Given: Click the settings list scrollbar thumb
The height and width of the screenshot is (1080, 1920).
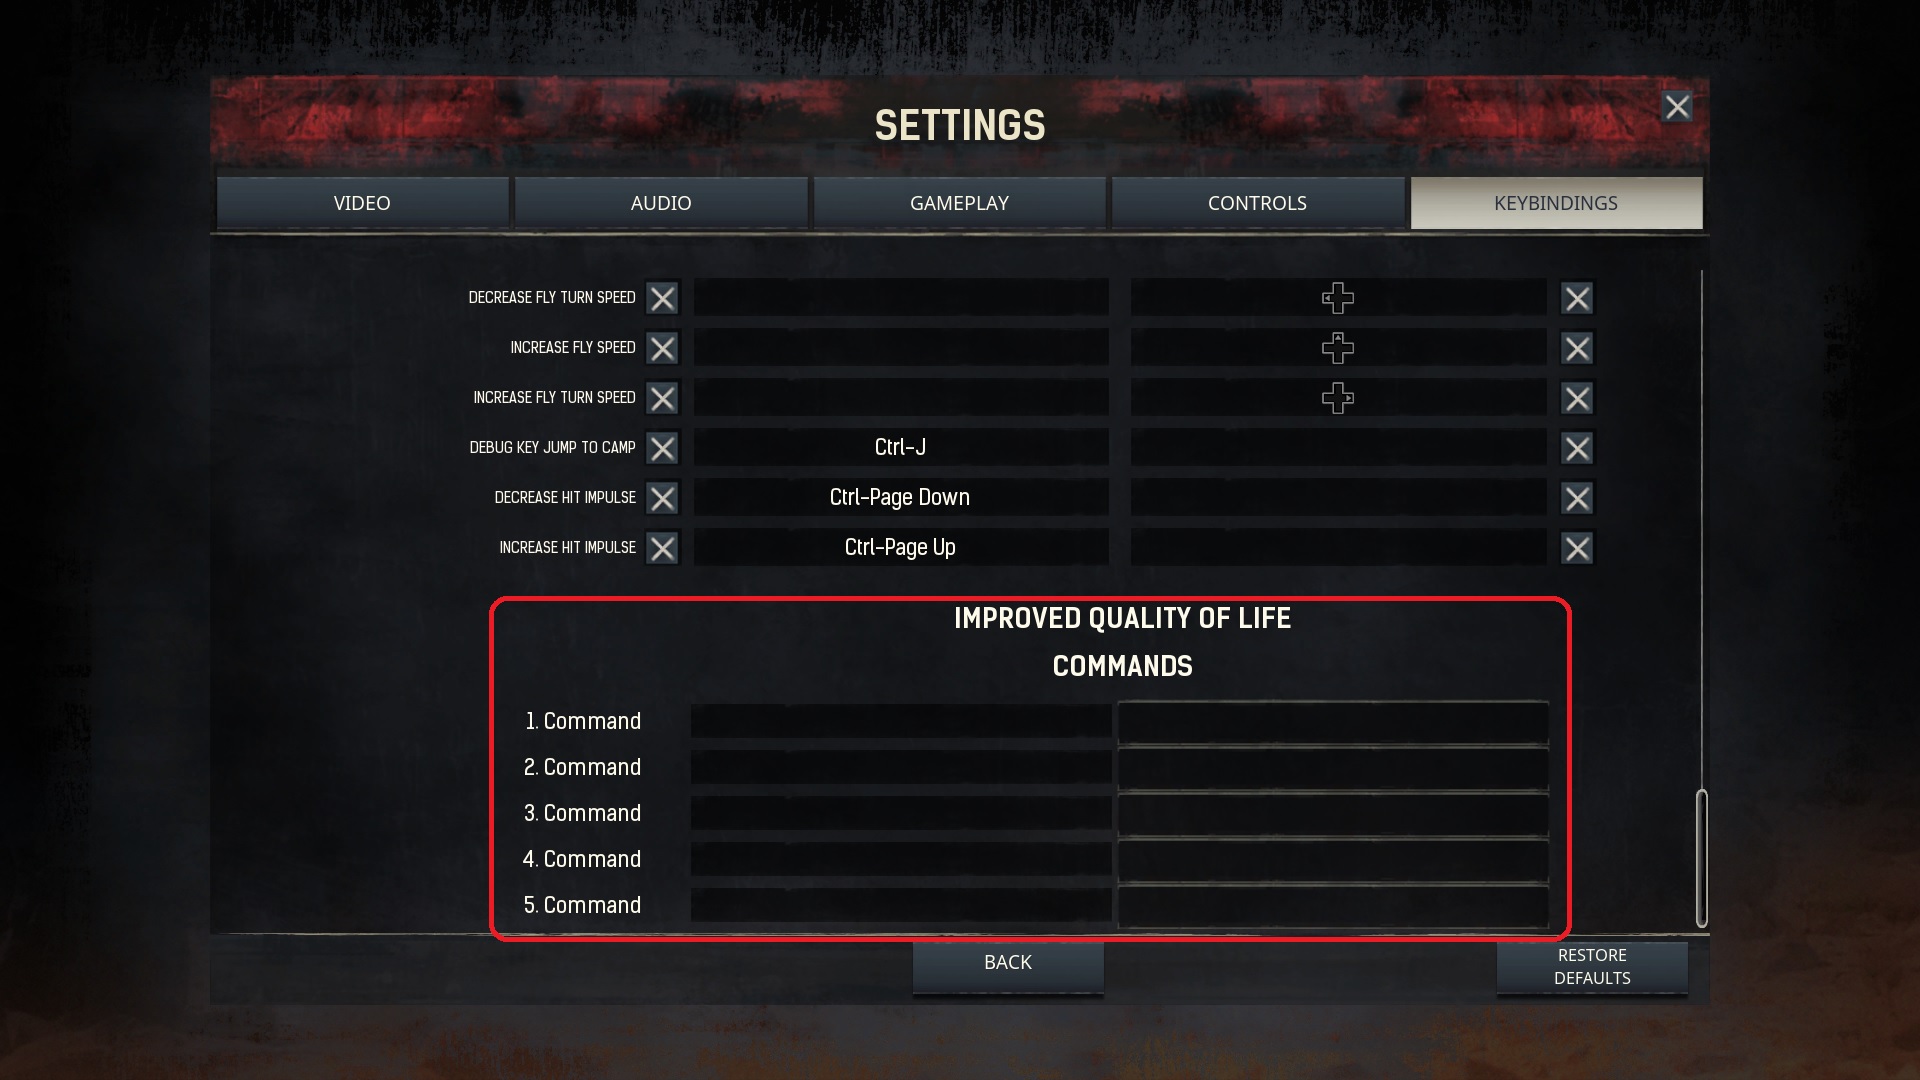Looking at the screenshot, I should 1701,858.
